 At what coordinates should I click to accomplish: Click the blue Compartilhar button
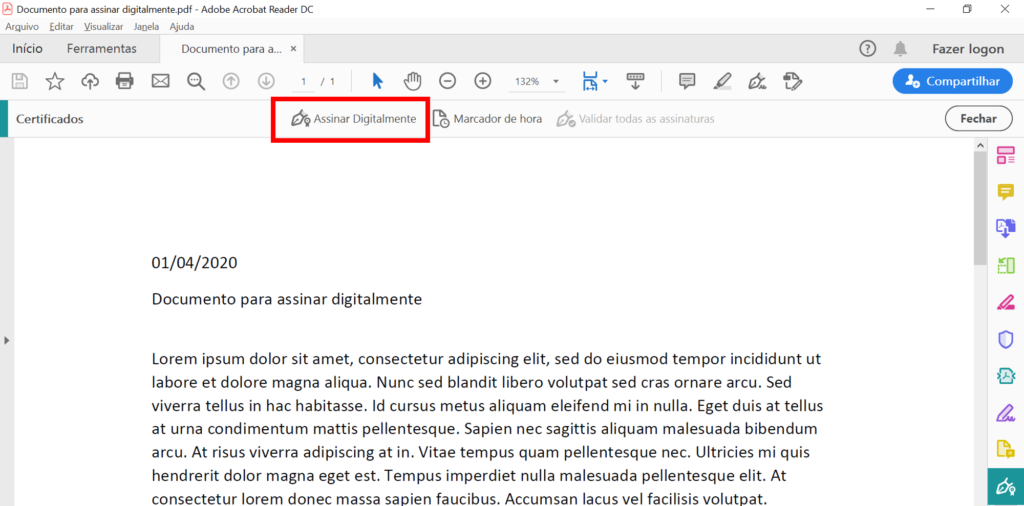(951, 81)
